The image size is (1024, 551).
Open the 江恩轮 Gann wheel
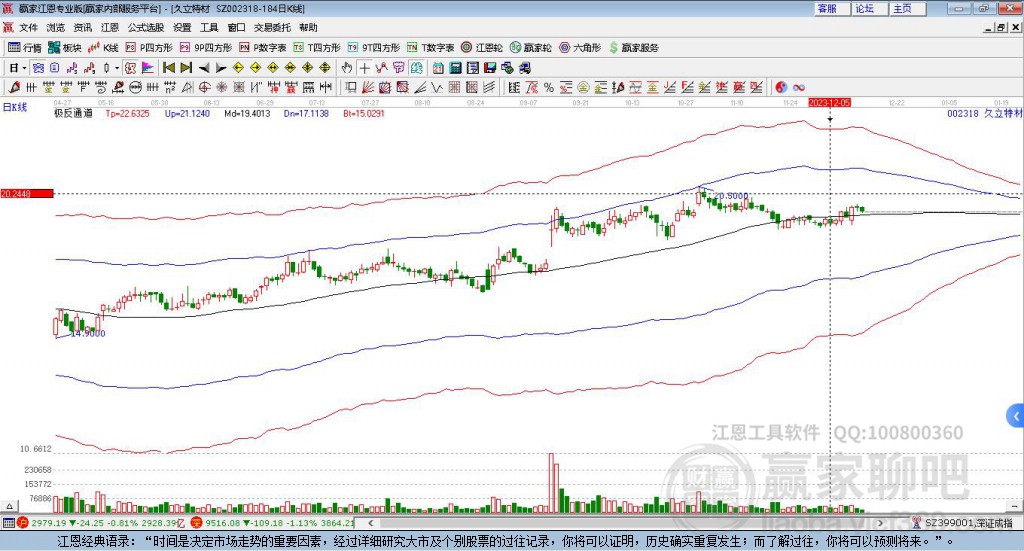pyautogui.click(x=482, y=48)
